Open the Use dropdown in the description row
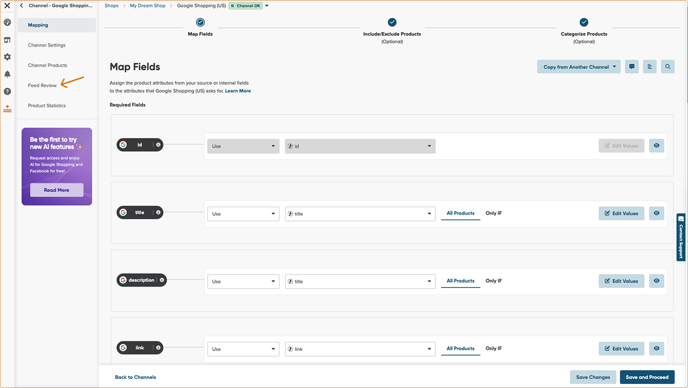This screenshot has width=688, height=388. click(243, 281)
